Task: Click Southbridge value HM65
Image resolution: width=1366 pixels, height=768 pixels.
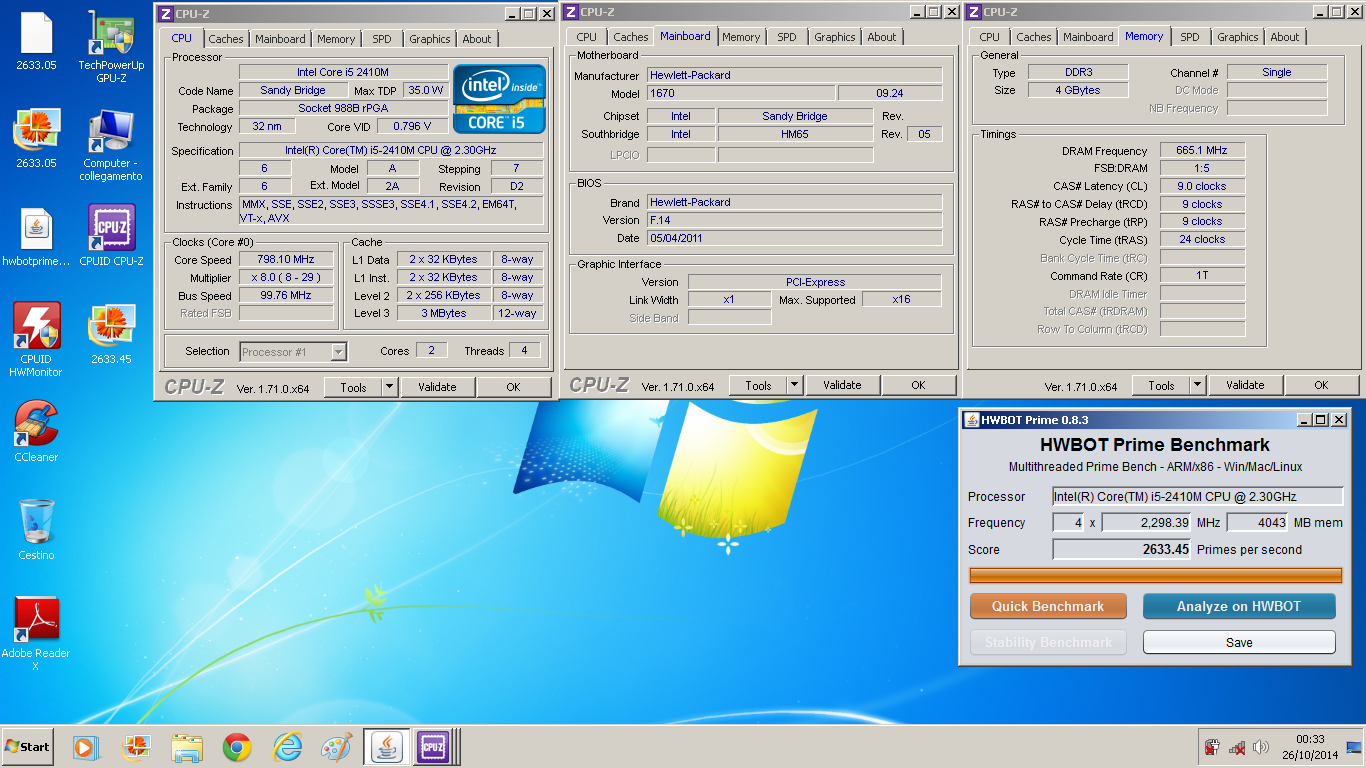Action: (x=795, y=134)
